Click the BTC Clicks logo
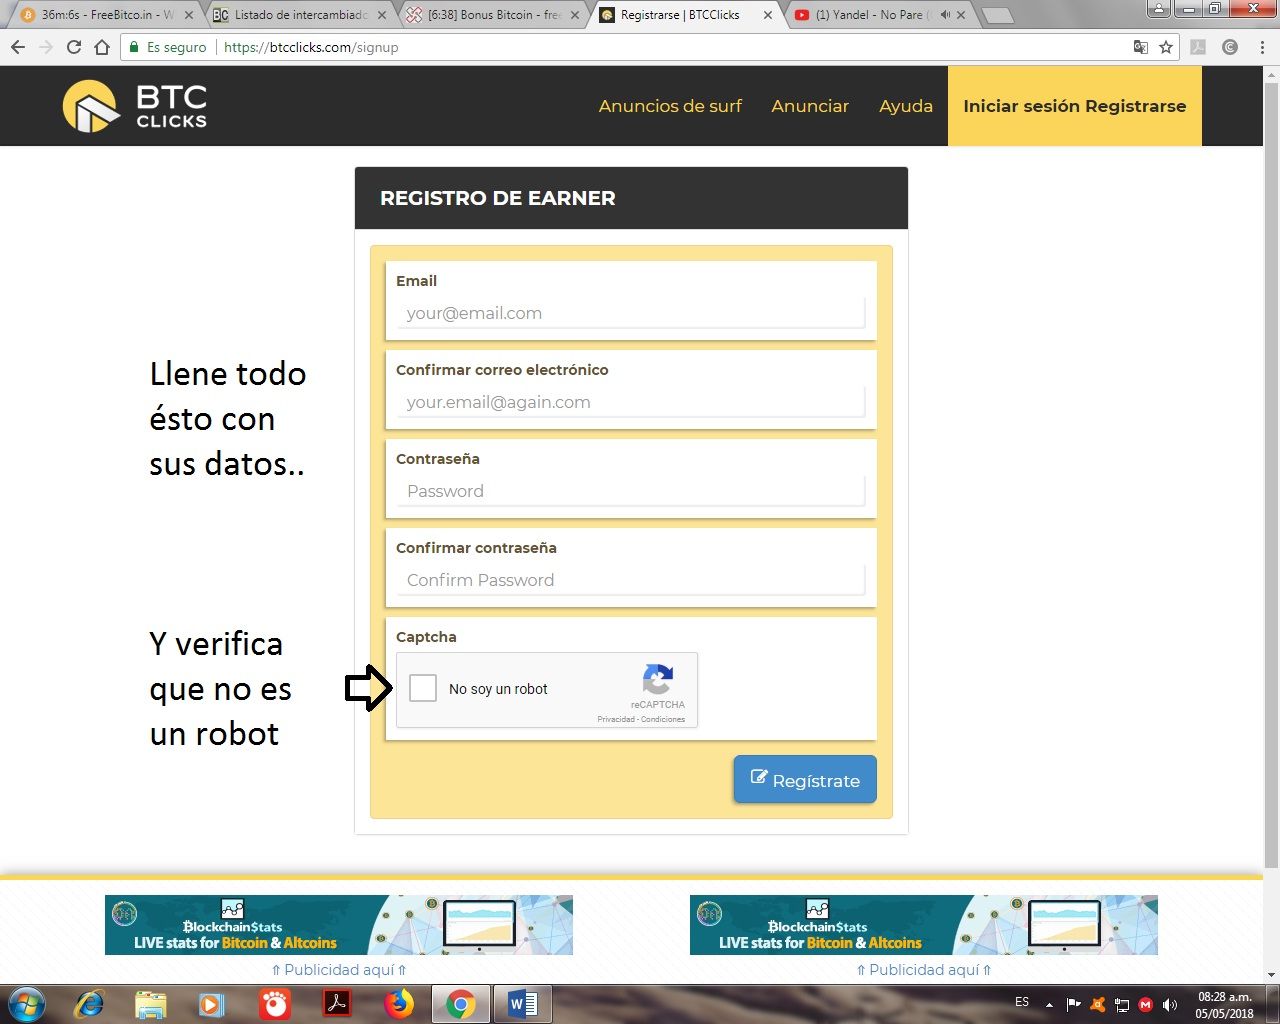 [x=135, y=106]
